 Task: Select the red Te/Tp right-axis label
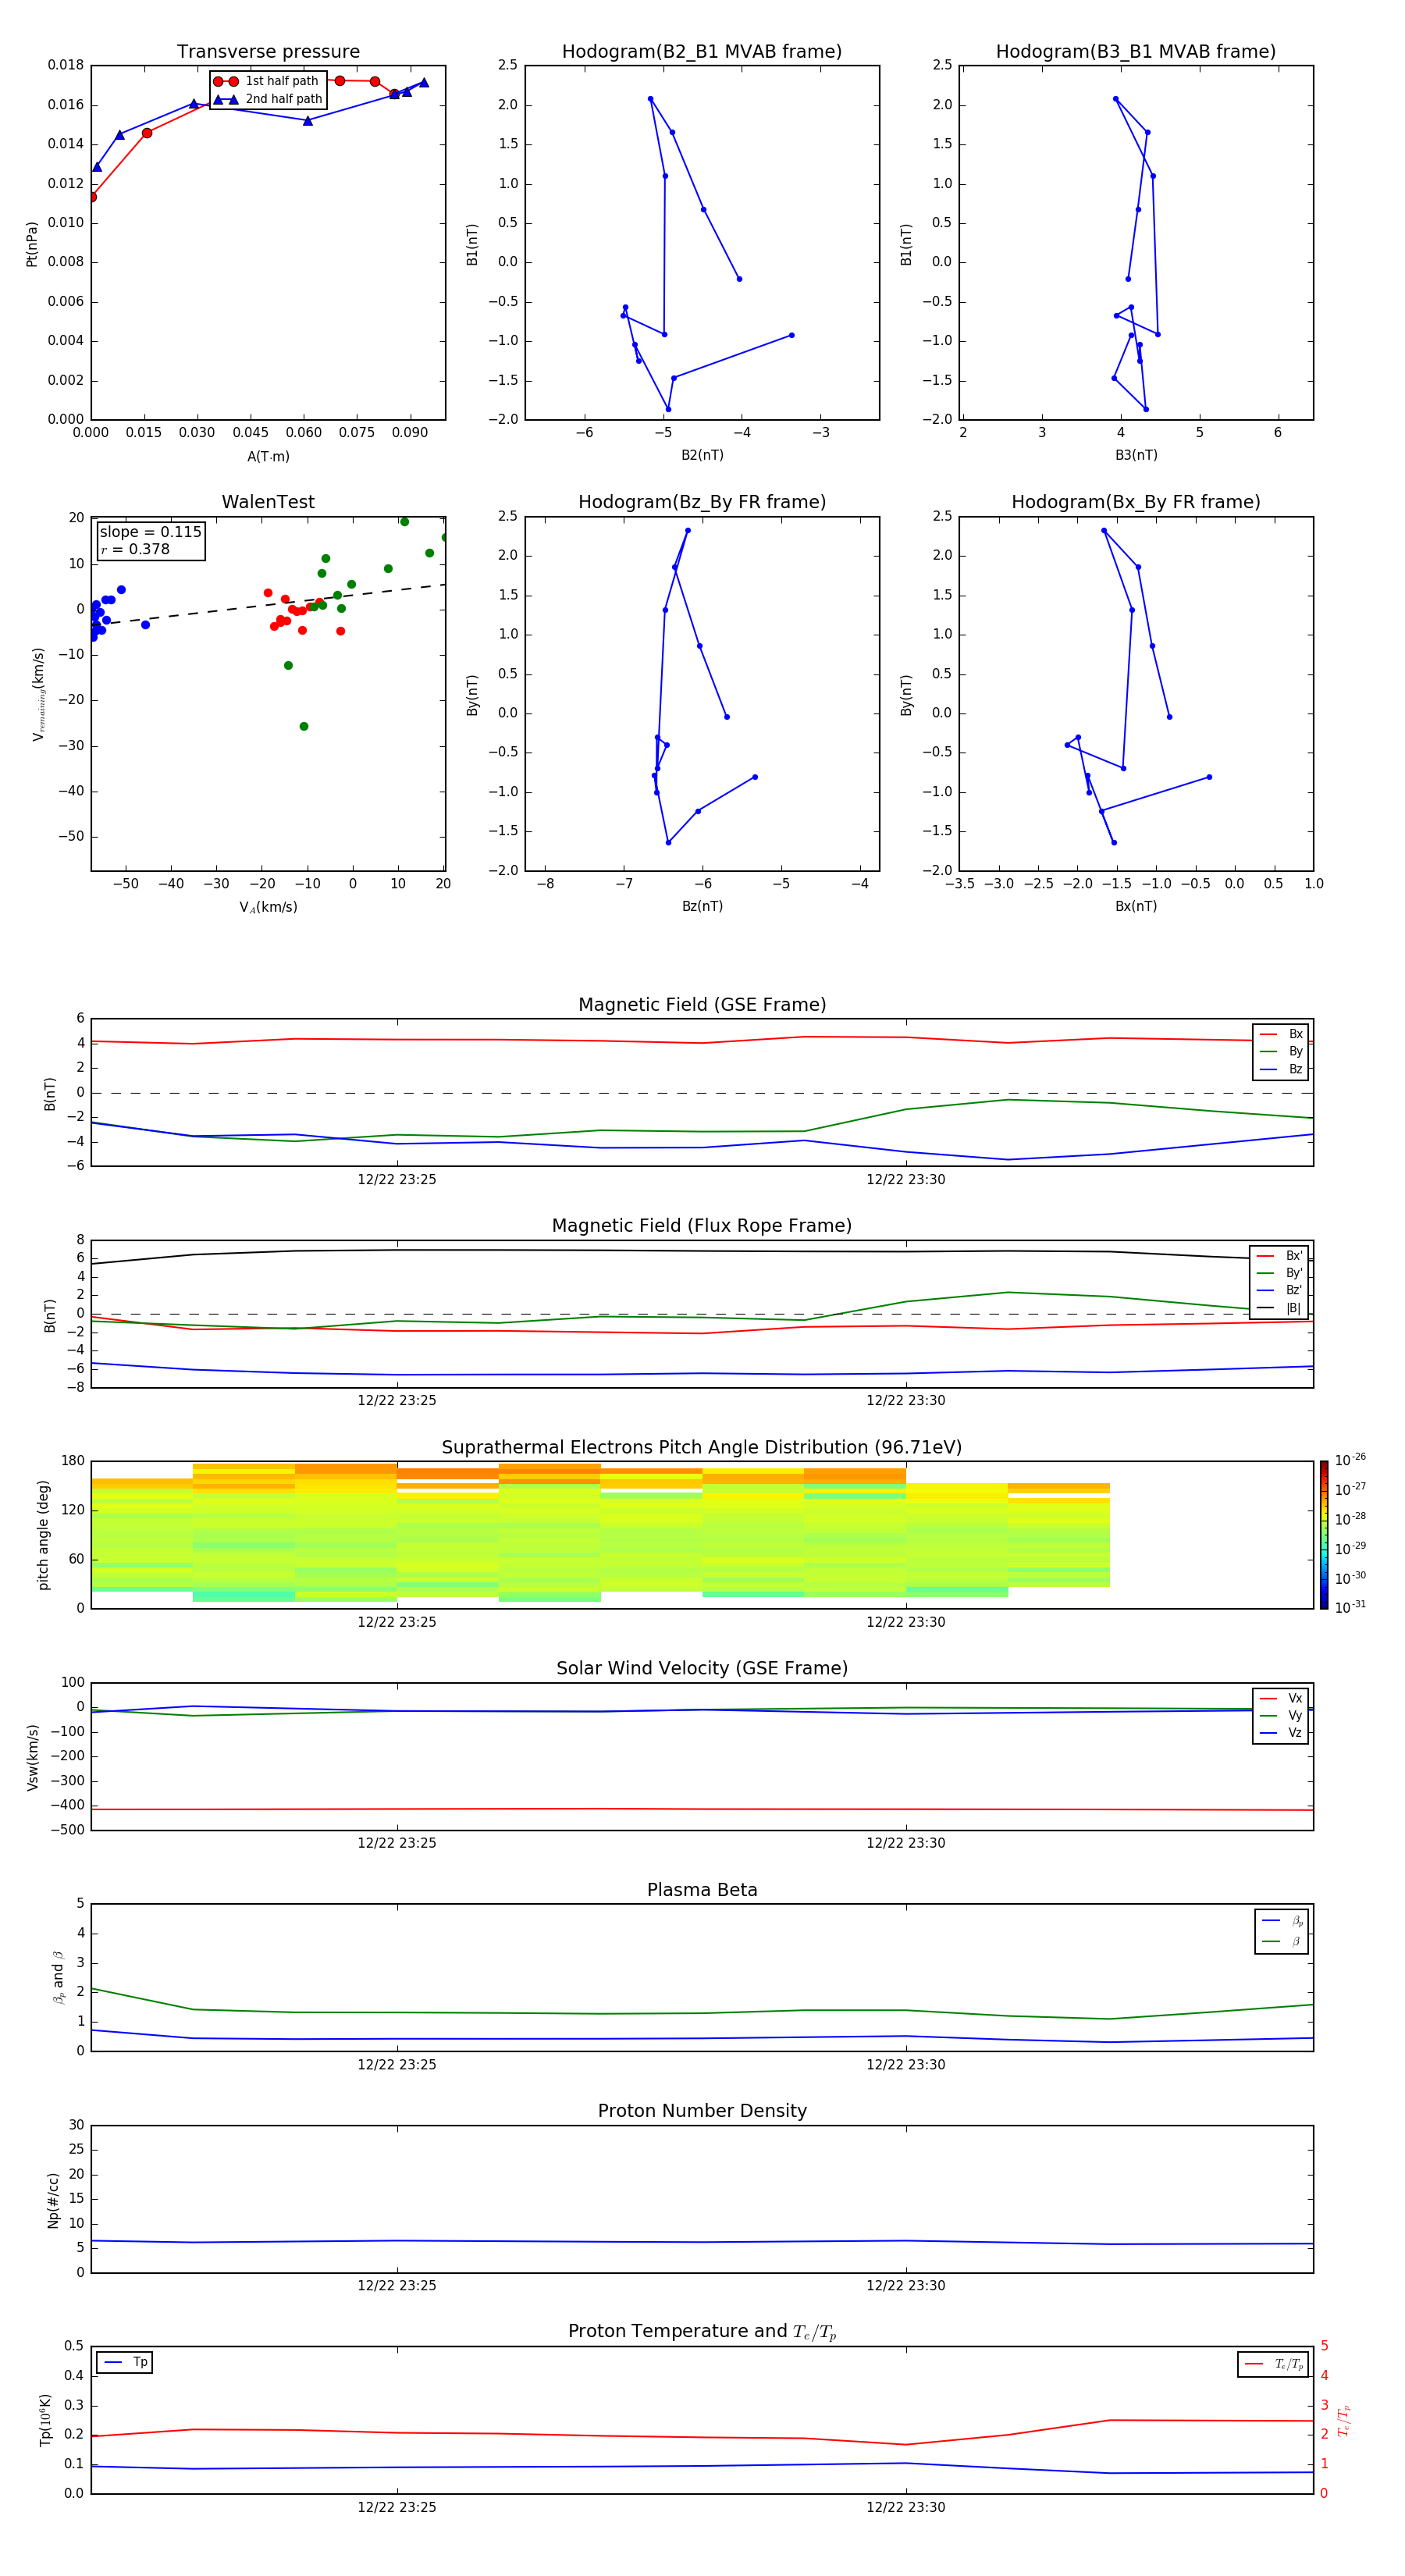(x=1343, y=2421)
